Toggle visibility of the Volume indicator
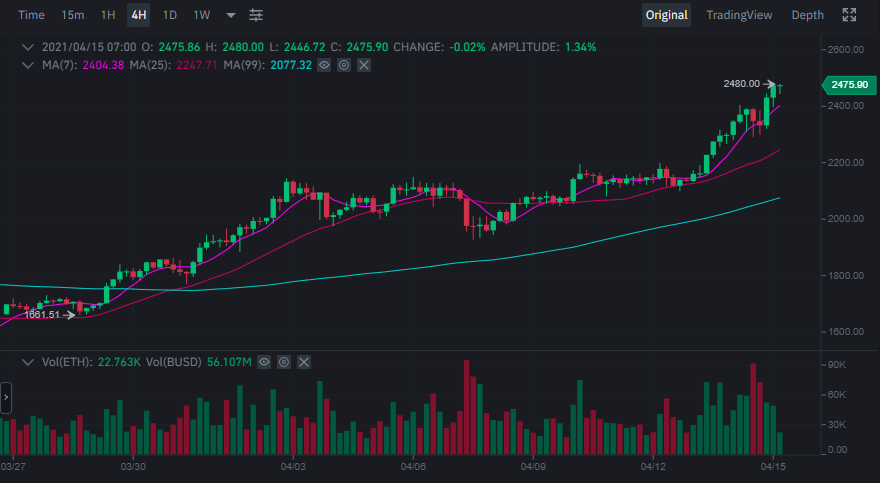Viewport: 880px width, 483px height. [x=264, y=361]
